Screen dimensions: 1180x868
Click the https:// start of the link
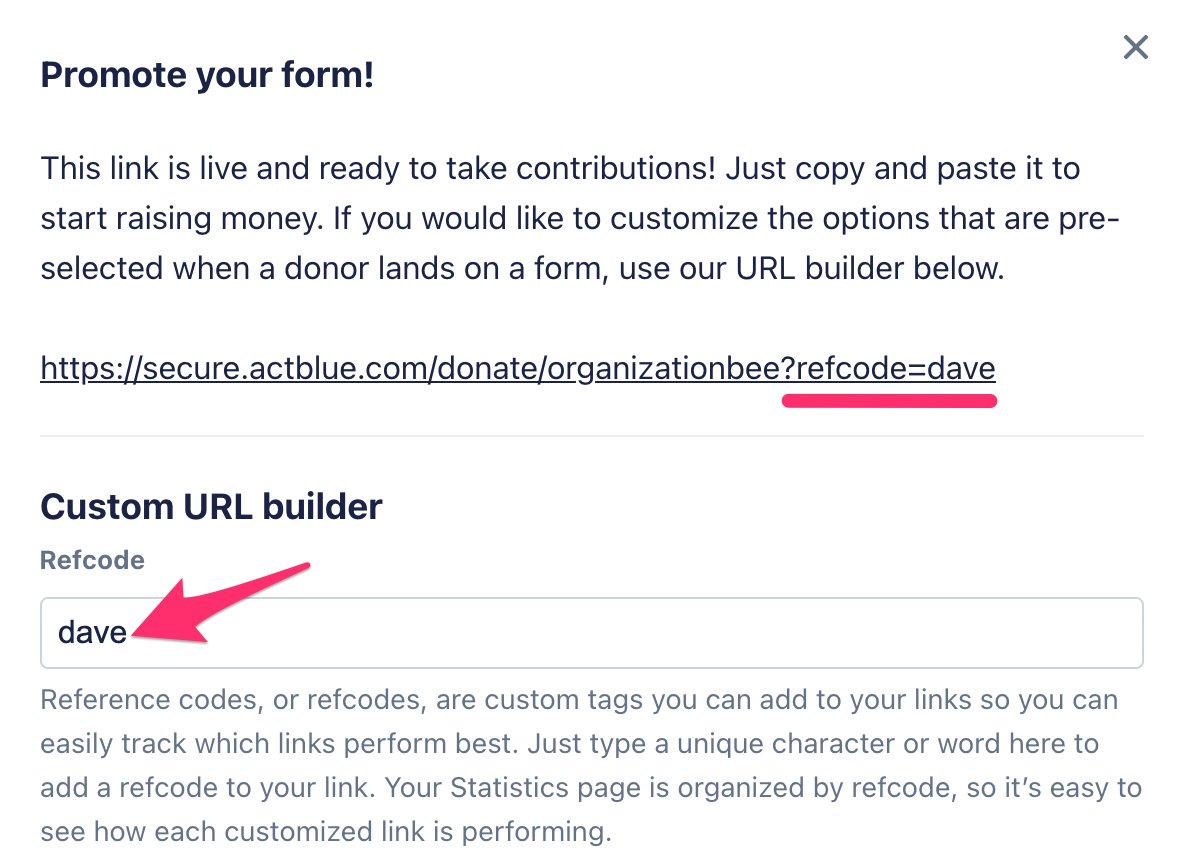[x=85, y=369]
